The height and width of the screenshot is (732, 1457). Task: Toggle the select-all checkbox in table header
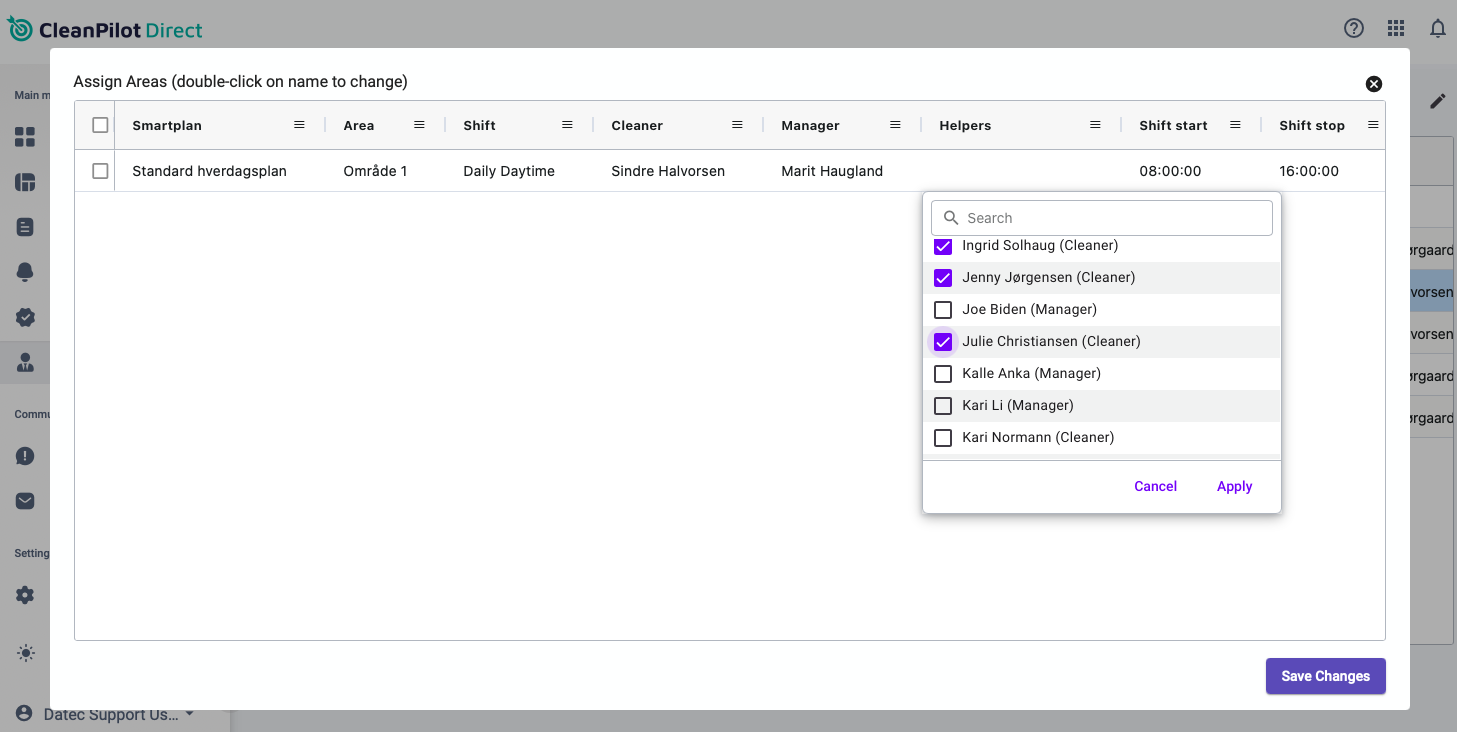click(100, 125)
